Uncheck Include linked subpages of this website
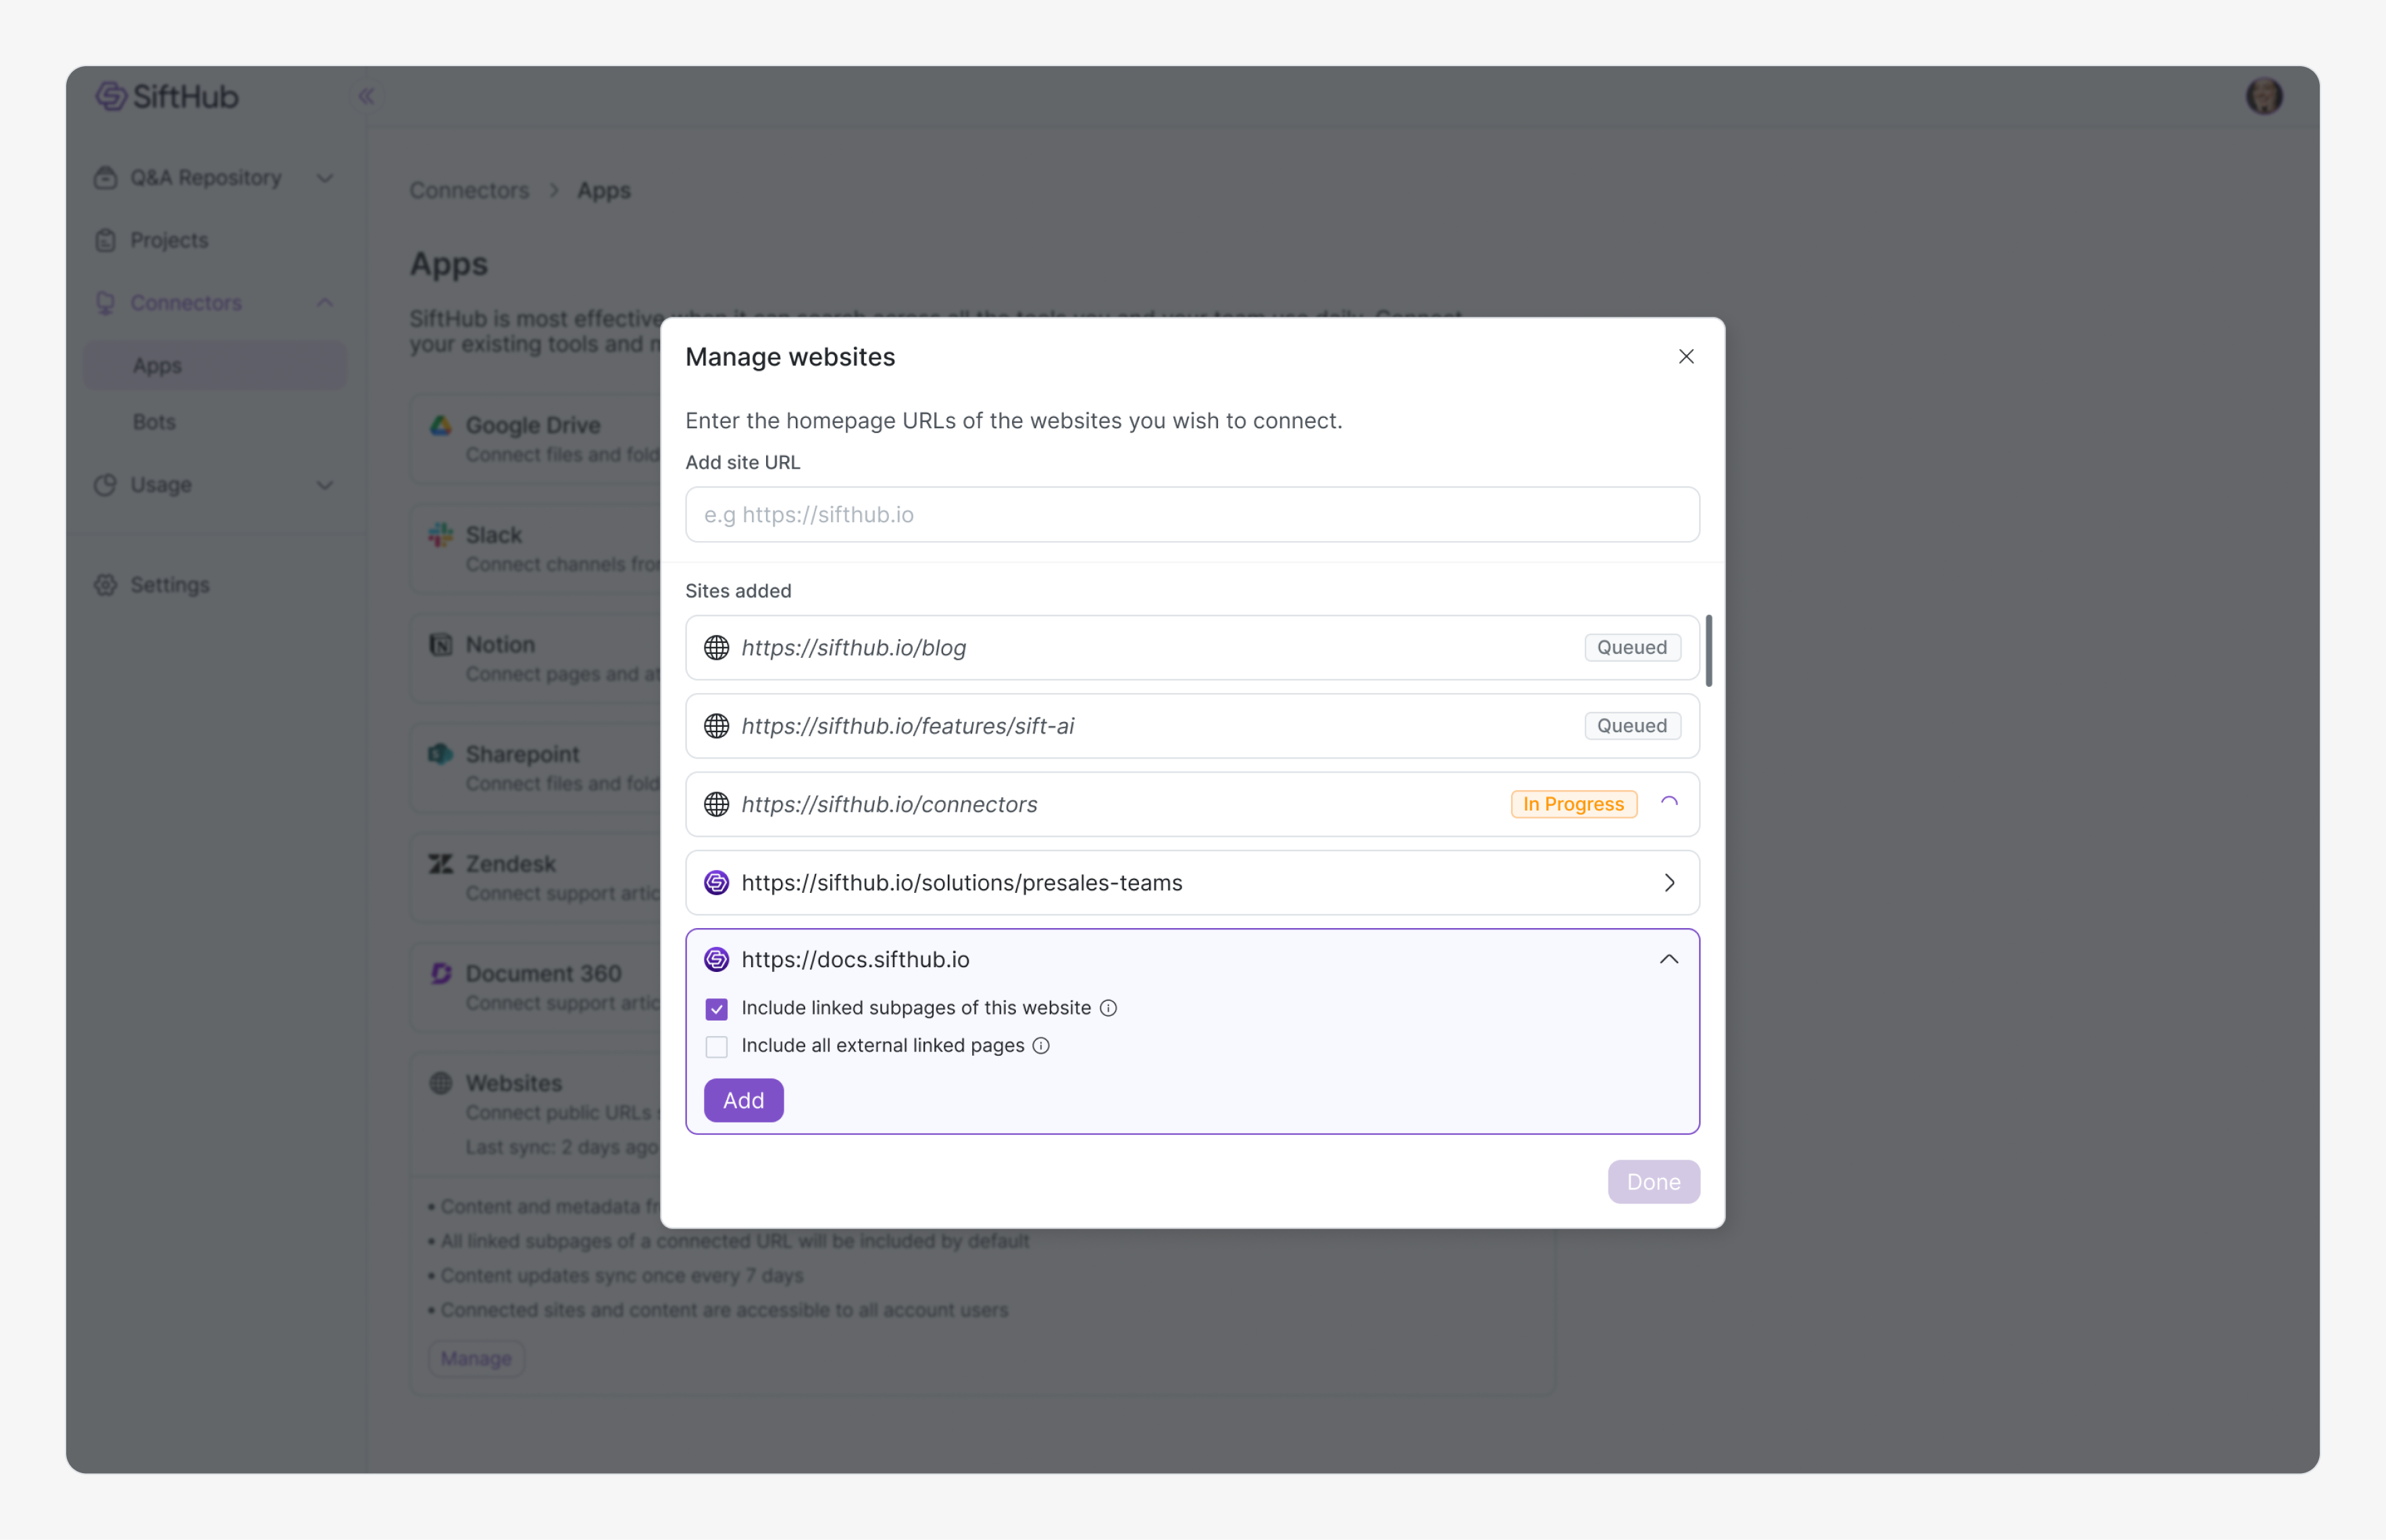Viewport: 2386px width, 1540px height. 716,1009
